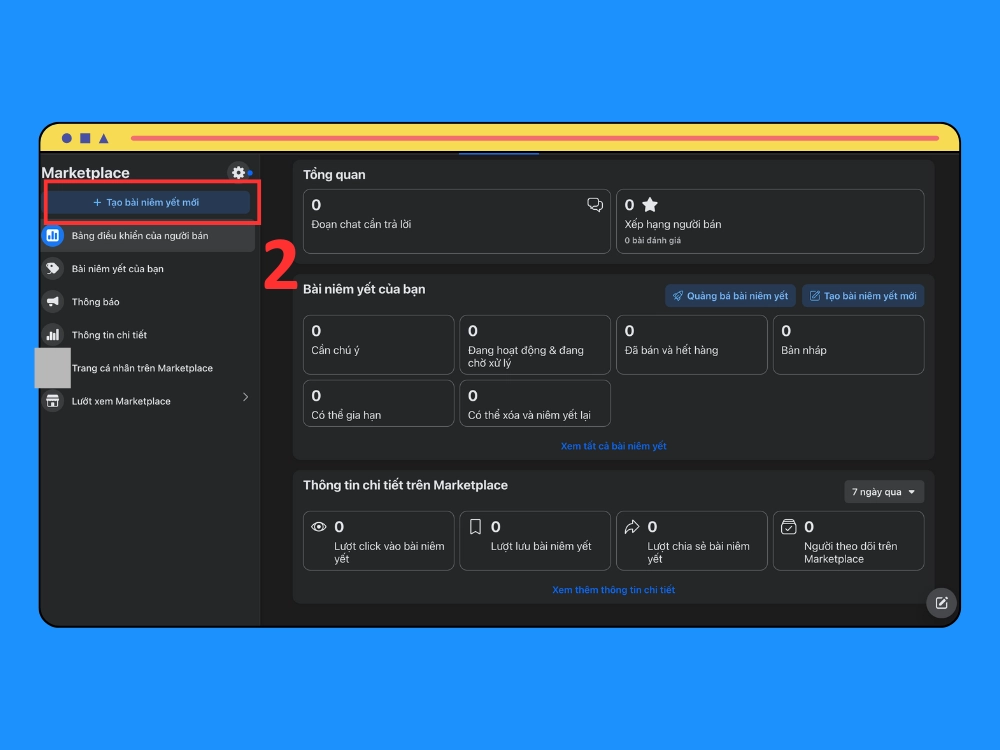The width and height of the screenshot is (1000, 750).
Task: Click Người theo dõi trên Marketplace card
Action: pyautogui.click(x=848, y=541)
